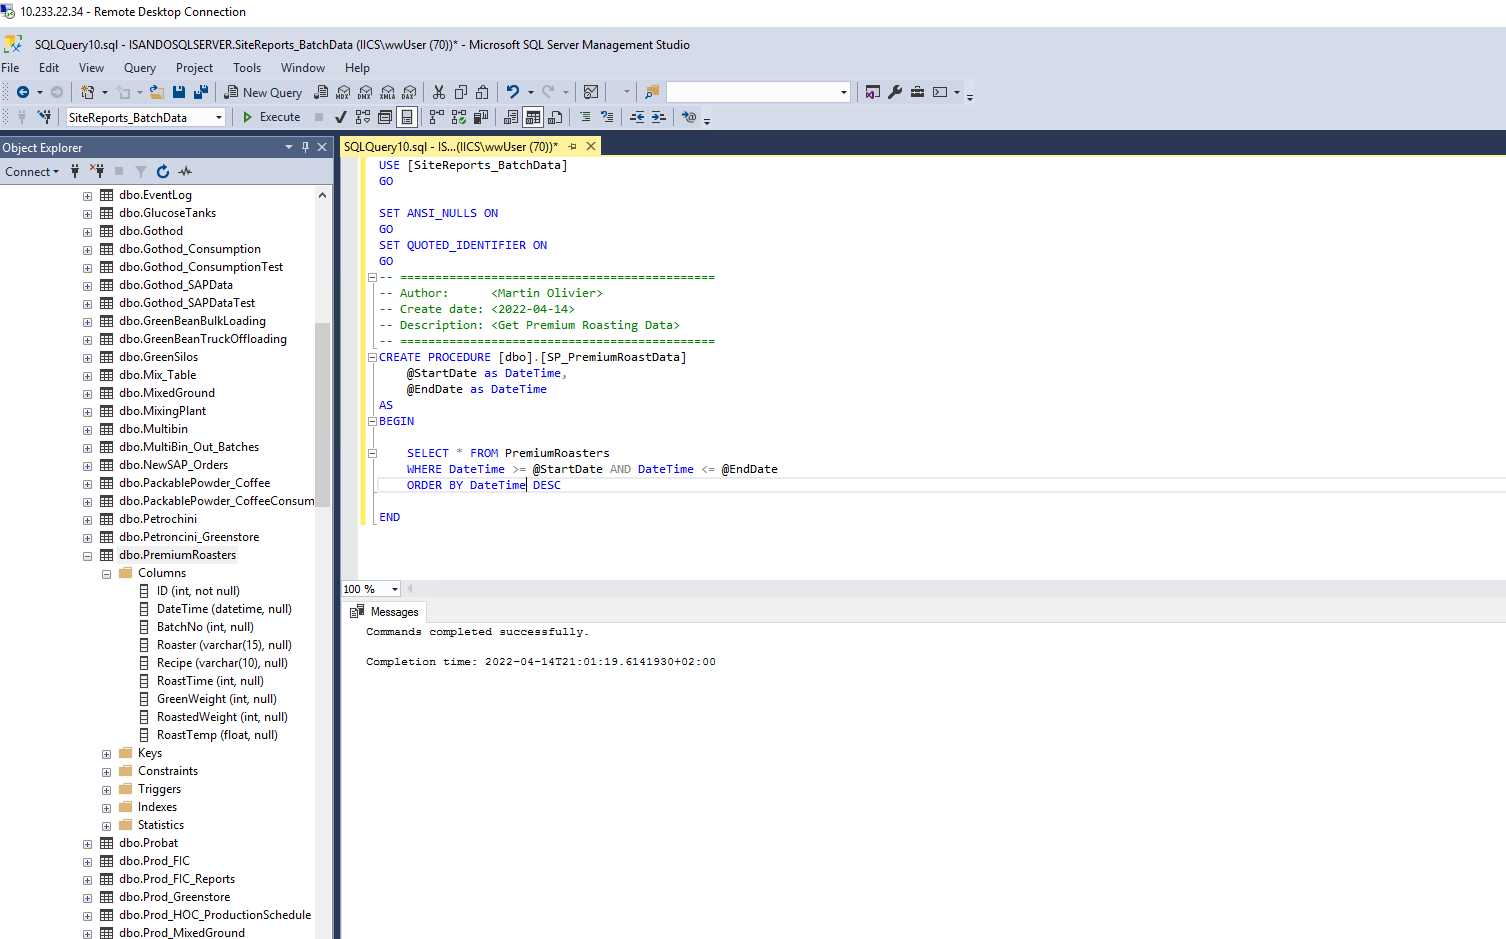1506x939 pixels.
Task: Comment out the selected lines icon
Action: [x=585, y=117]
